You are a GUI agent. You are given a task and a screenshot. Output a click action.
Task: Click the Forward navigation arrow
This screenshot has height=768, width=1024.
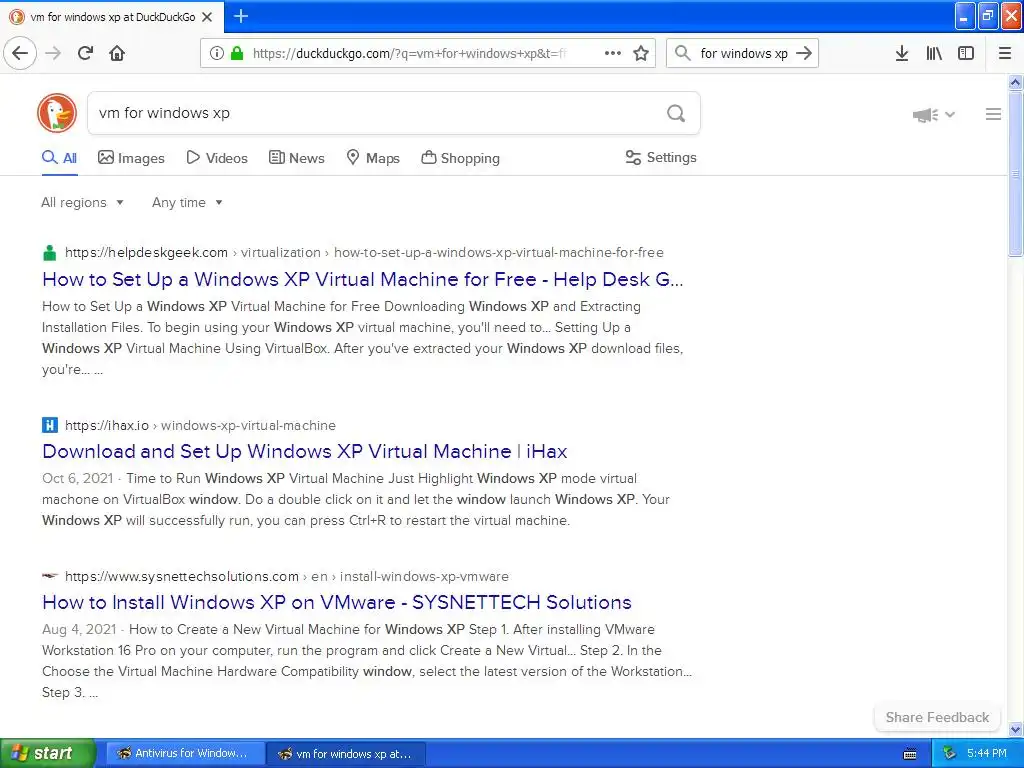coord(53,53)
